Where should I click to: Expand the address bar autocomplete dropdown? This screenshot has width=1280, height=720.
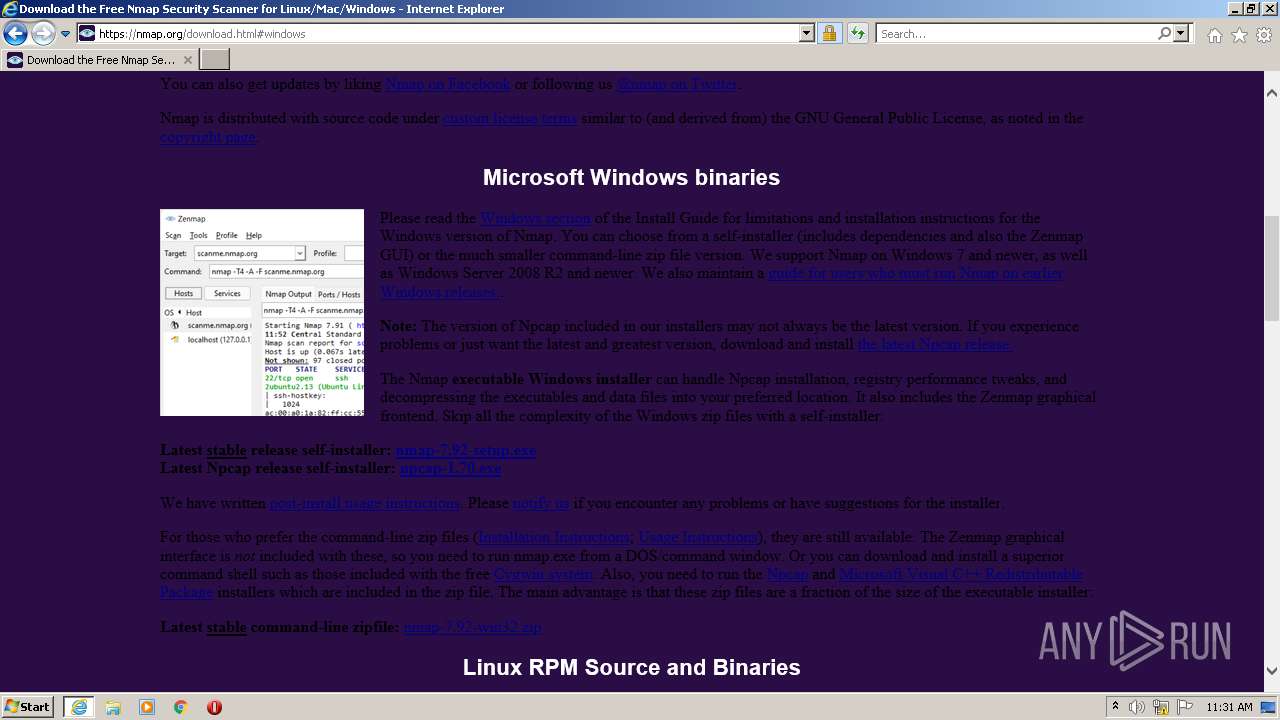(x=807, y=33)
